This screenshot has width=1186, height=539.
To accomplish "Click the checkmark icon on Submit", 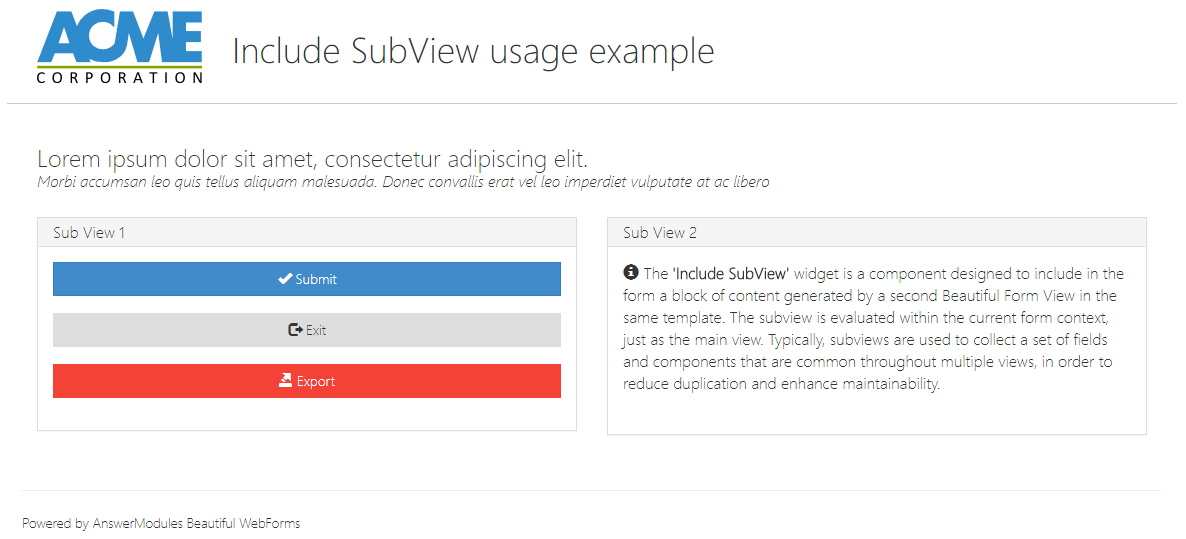I will tap(285, 279).
